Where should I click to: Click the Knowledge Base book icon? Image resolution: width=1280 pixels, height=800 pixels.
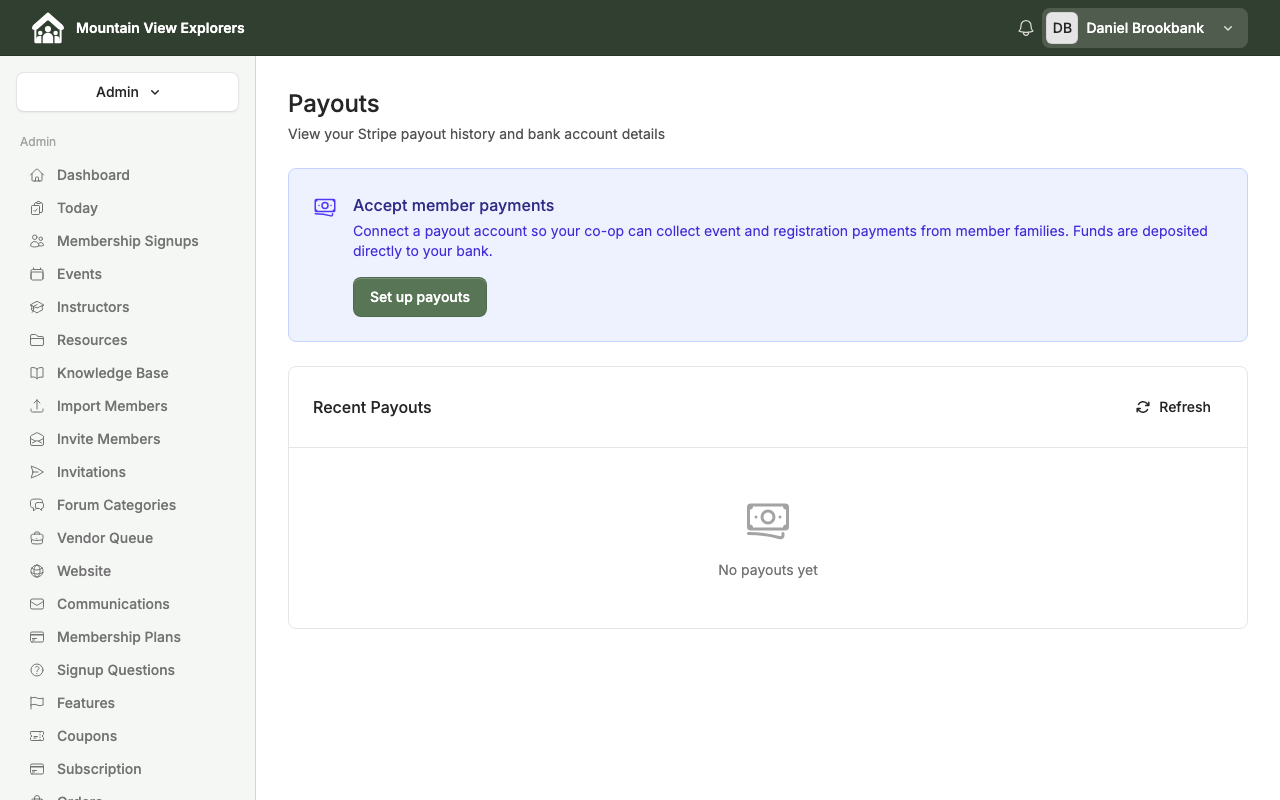pos(37,373)
